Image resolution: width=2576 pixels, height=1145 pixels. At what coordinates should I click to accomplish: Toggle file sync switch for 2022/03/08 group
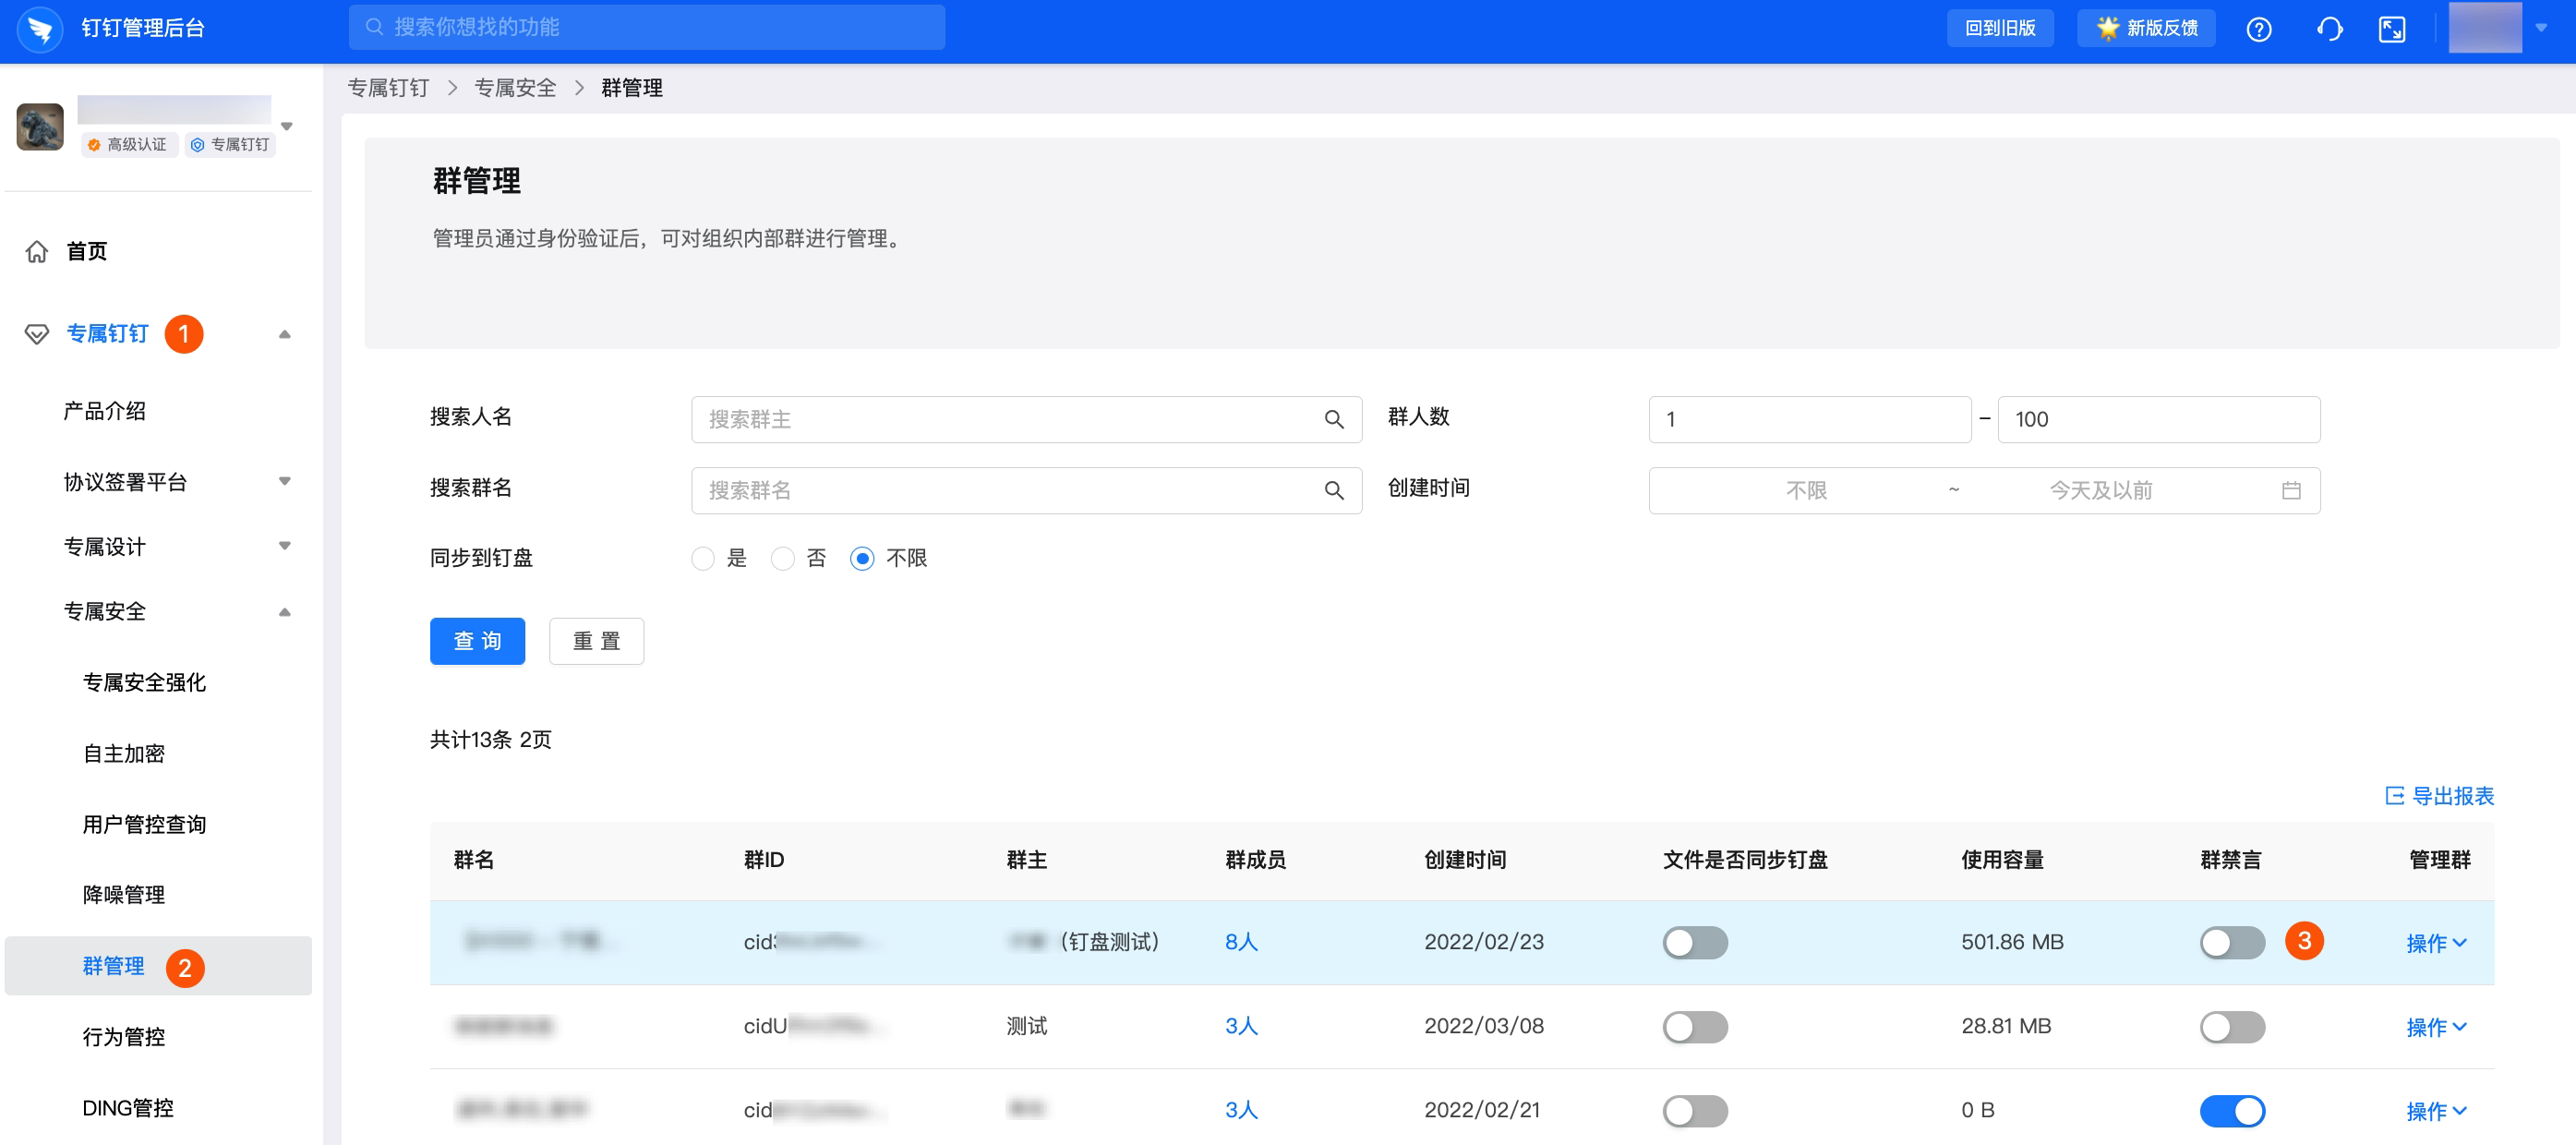[1694, 1026]
